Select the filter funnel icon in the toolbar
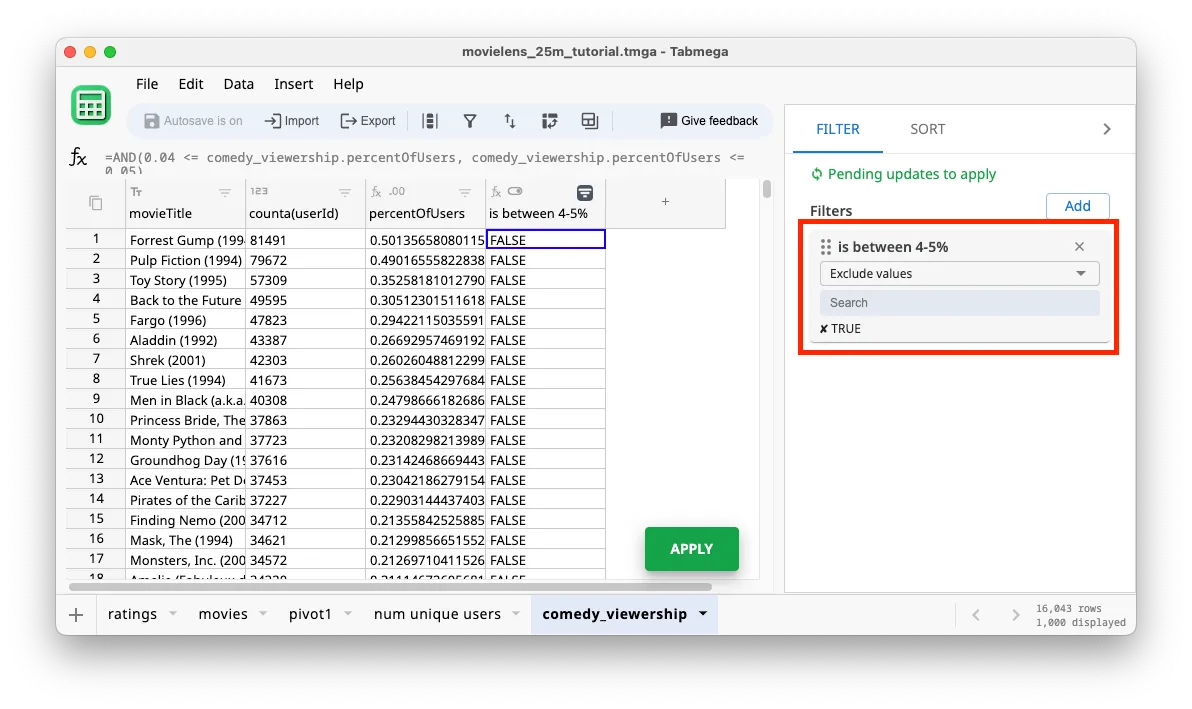 coord(470,120)
